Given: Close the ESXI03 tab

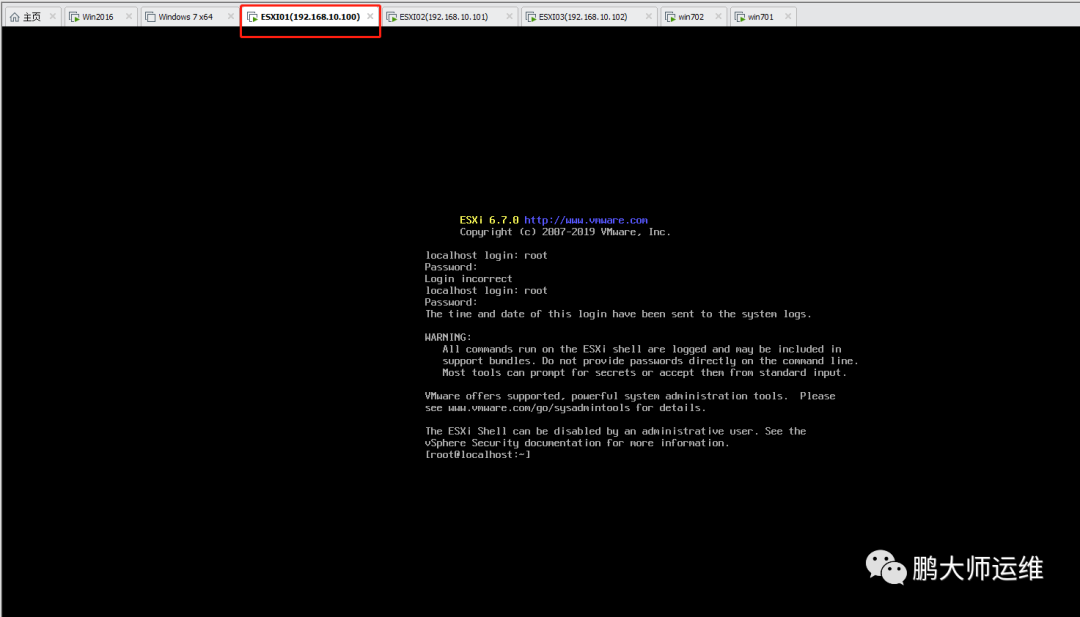Looking at the screenshot, I should pyautogui.click(x=649, y=17).
